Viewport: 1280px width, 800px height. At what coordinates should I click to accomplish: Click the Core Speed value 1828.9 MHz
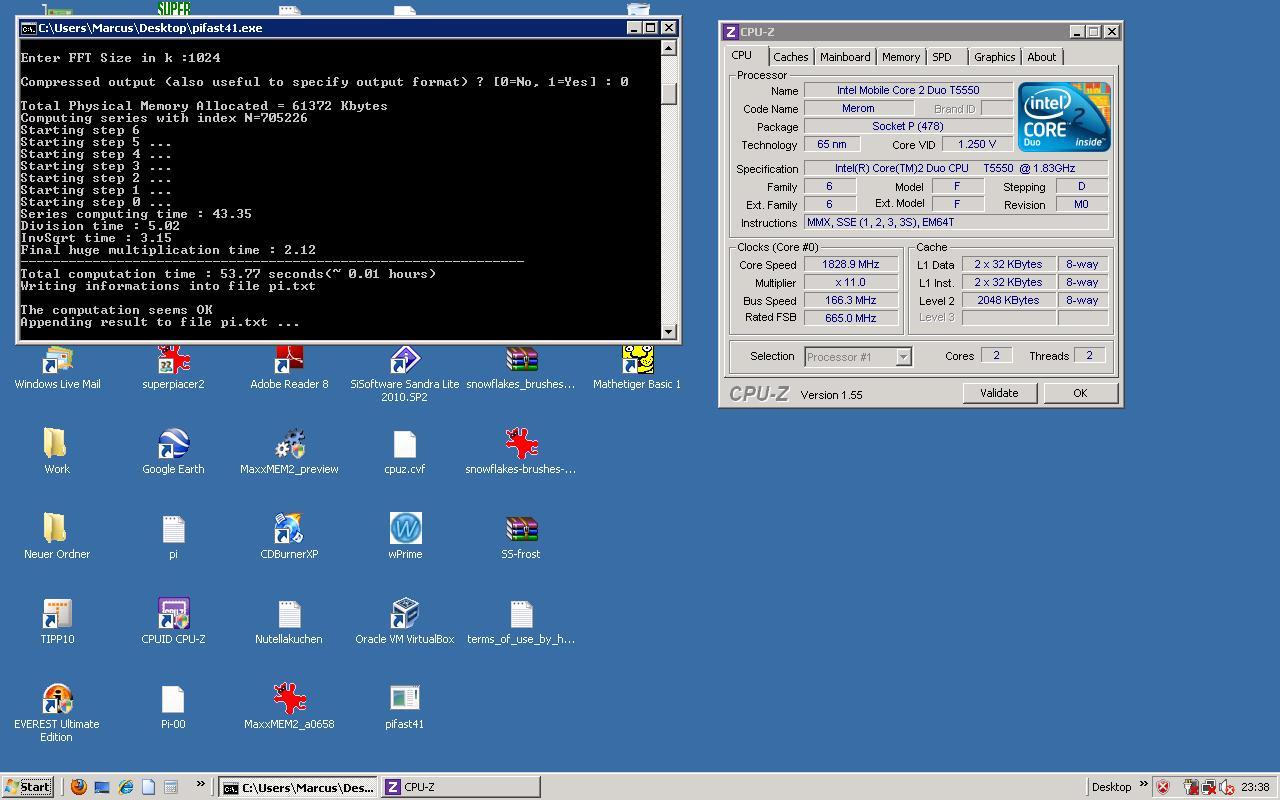851,265
